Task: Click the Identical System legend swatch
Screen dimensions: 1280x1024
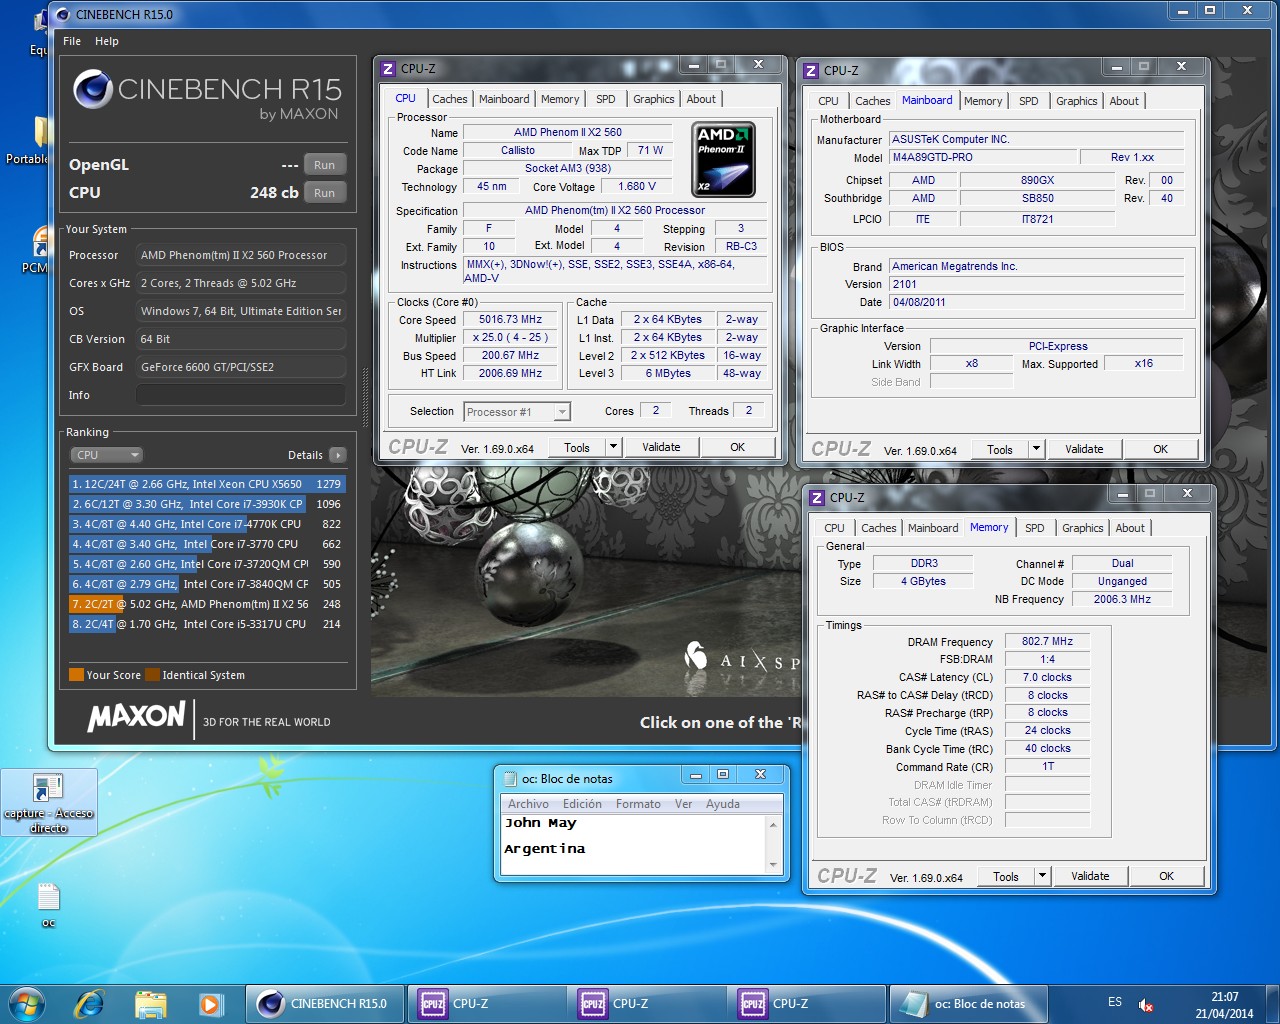Action: click(x=153, y=674)
